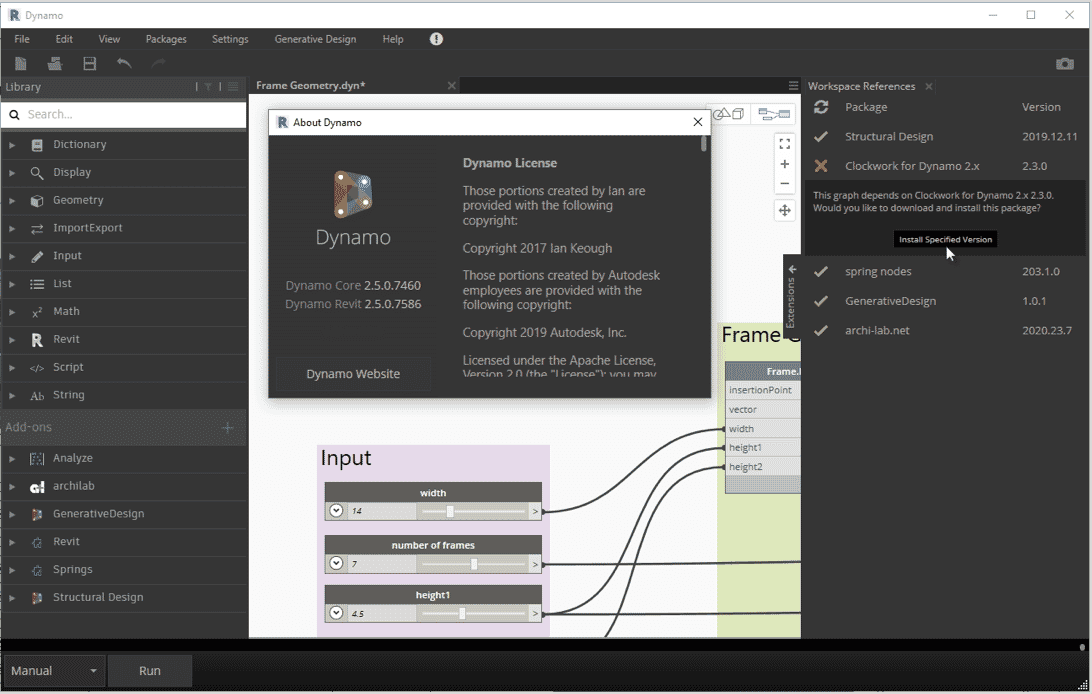Switch to the Workspace References tab
This screenshot has height=694, width=1092.
click(x=862, y=86)
